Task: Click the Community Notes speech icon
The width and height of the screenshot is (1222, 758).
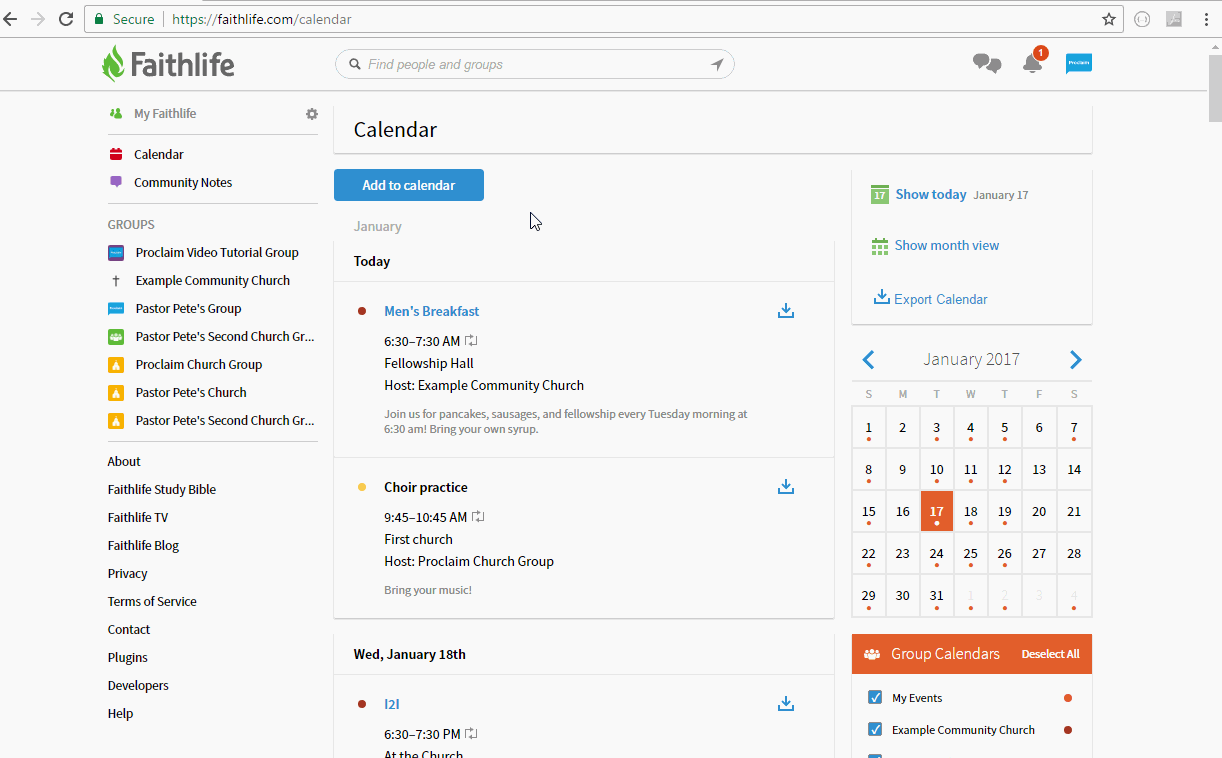Action: point(116,182)
